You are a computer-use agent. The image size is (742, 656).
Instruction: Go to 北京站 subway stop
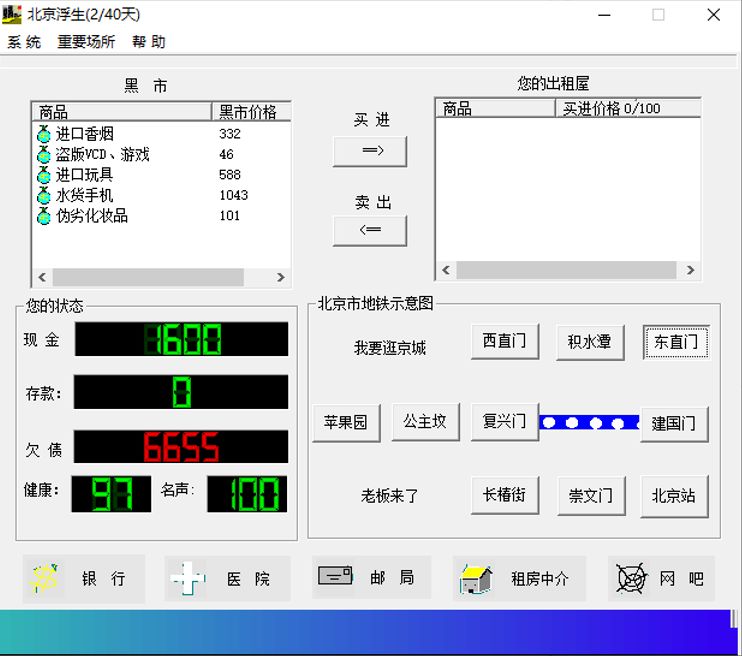[674, 496]
